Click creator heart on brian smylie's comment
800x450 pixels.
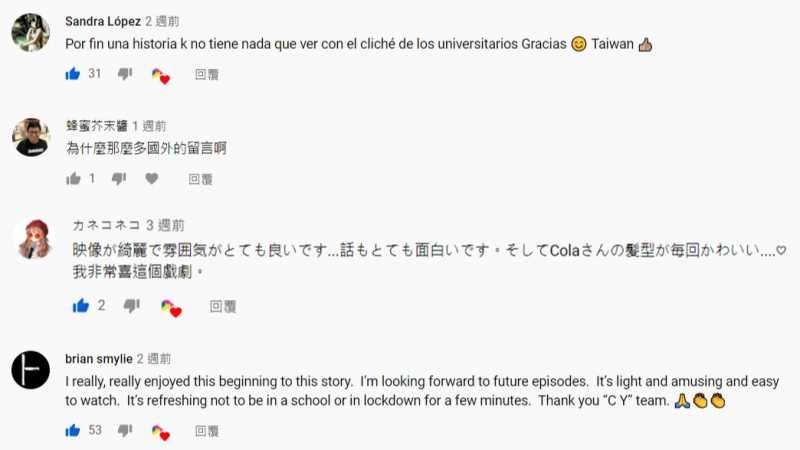coord(160,432)
